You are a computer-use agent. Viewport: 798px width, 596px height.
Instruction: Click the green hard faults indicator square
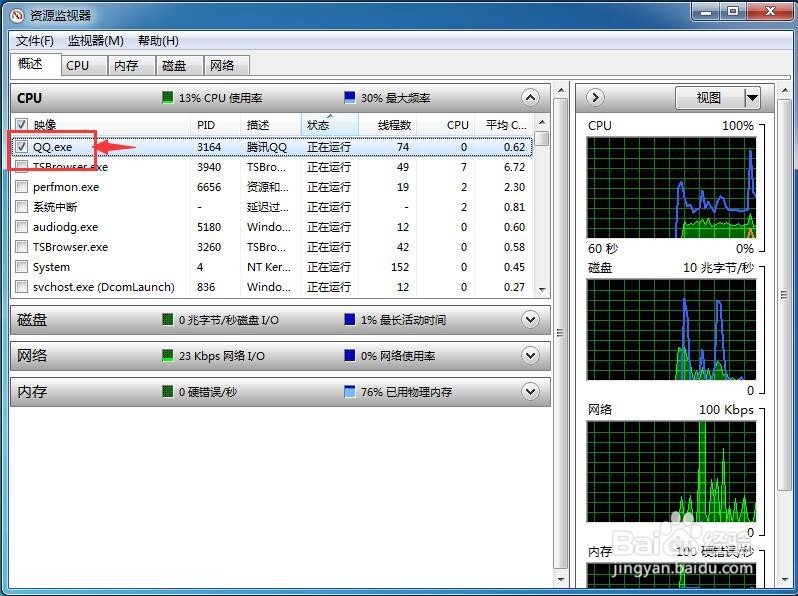click(x=167, y=391)
